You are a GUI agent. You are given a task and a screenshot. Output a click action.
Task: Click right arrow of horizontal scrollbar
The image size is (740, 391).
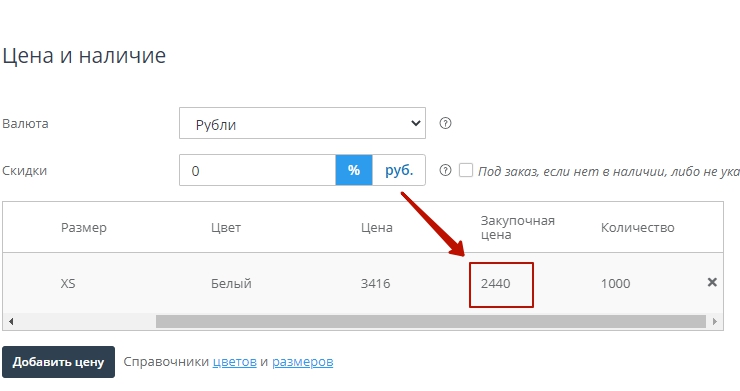tap(715, 322)
